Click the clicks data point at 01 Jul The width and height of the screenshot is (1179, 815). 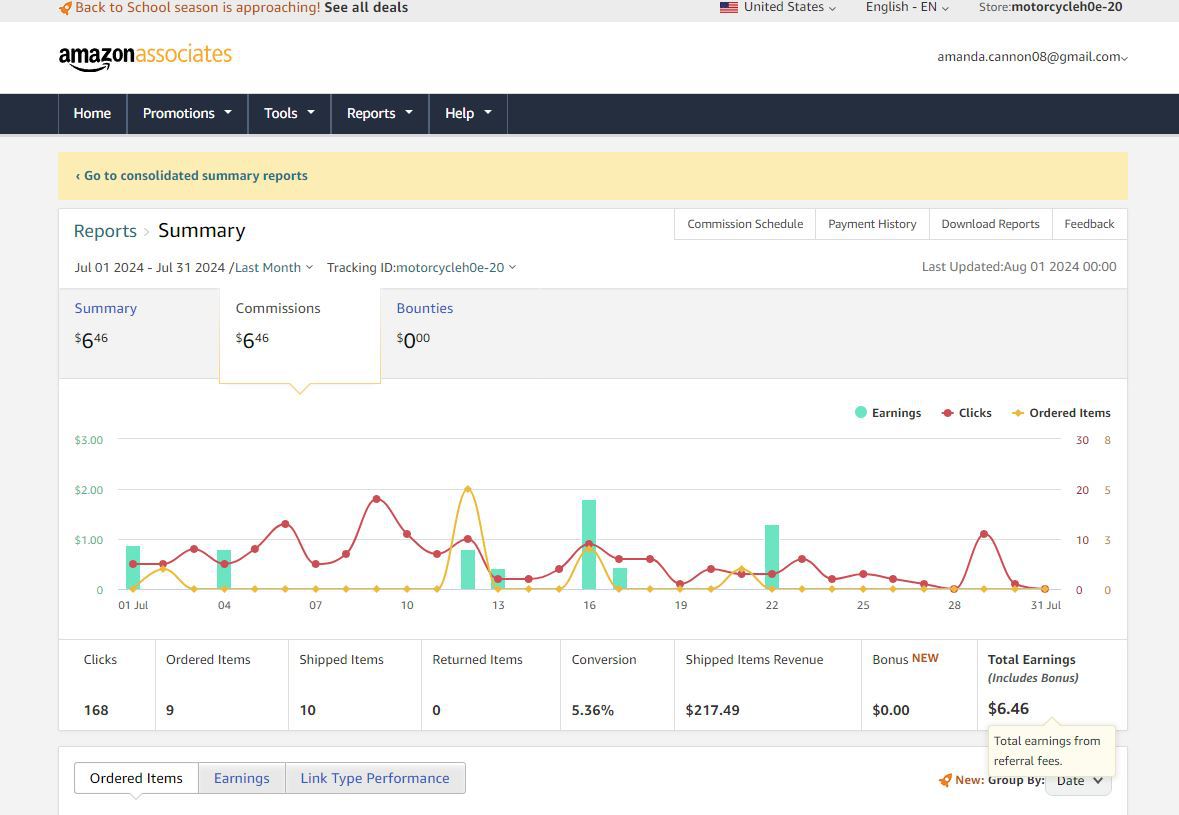[x=133, y=564]
